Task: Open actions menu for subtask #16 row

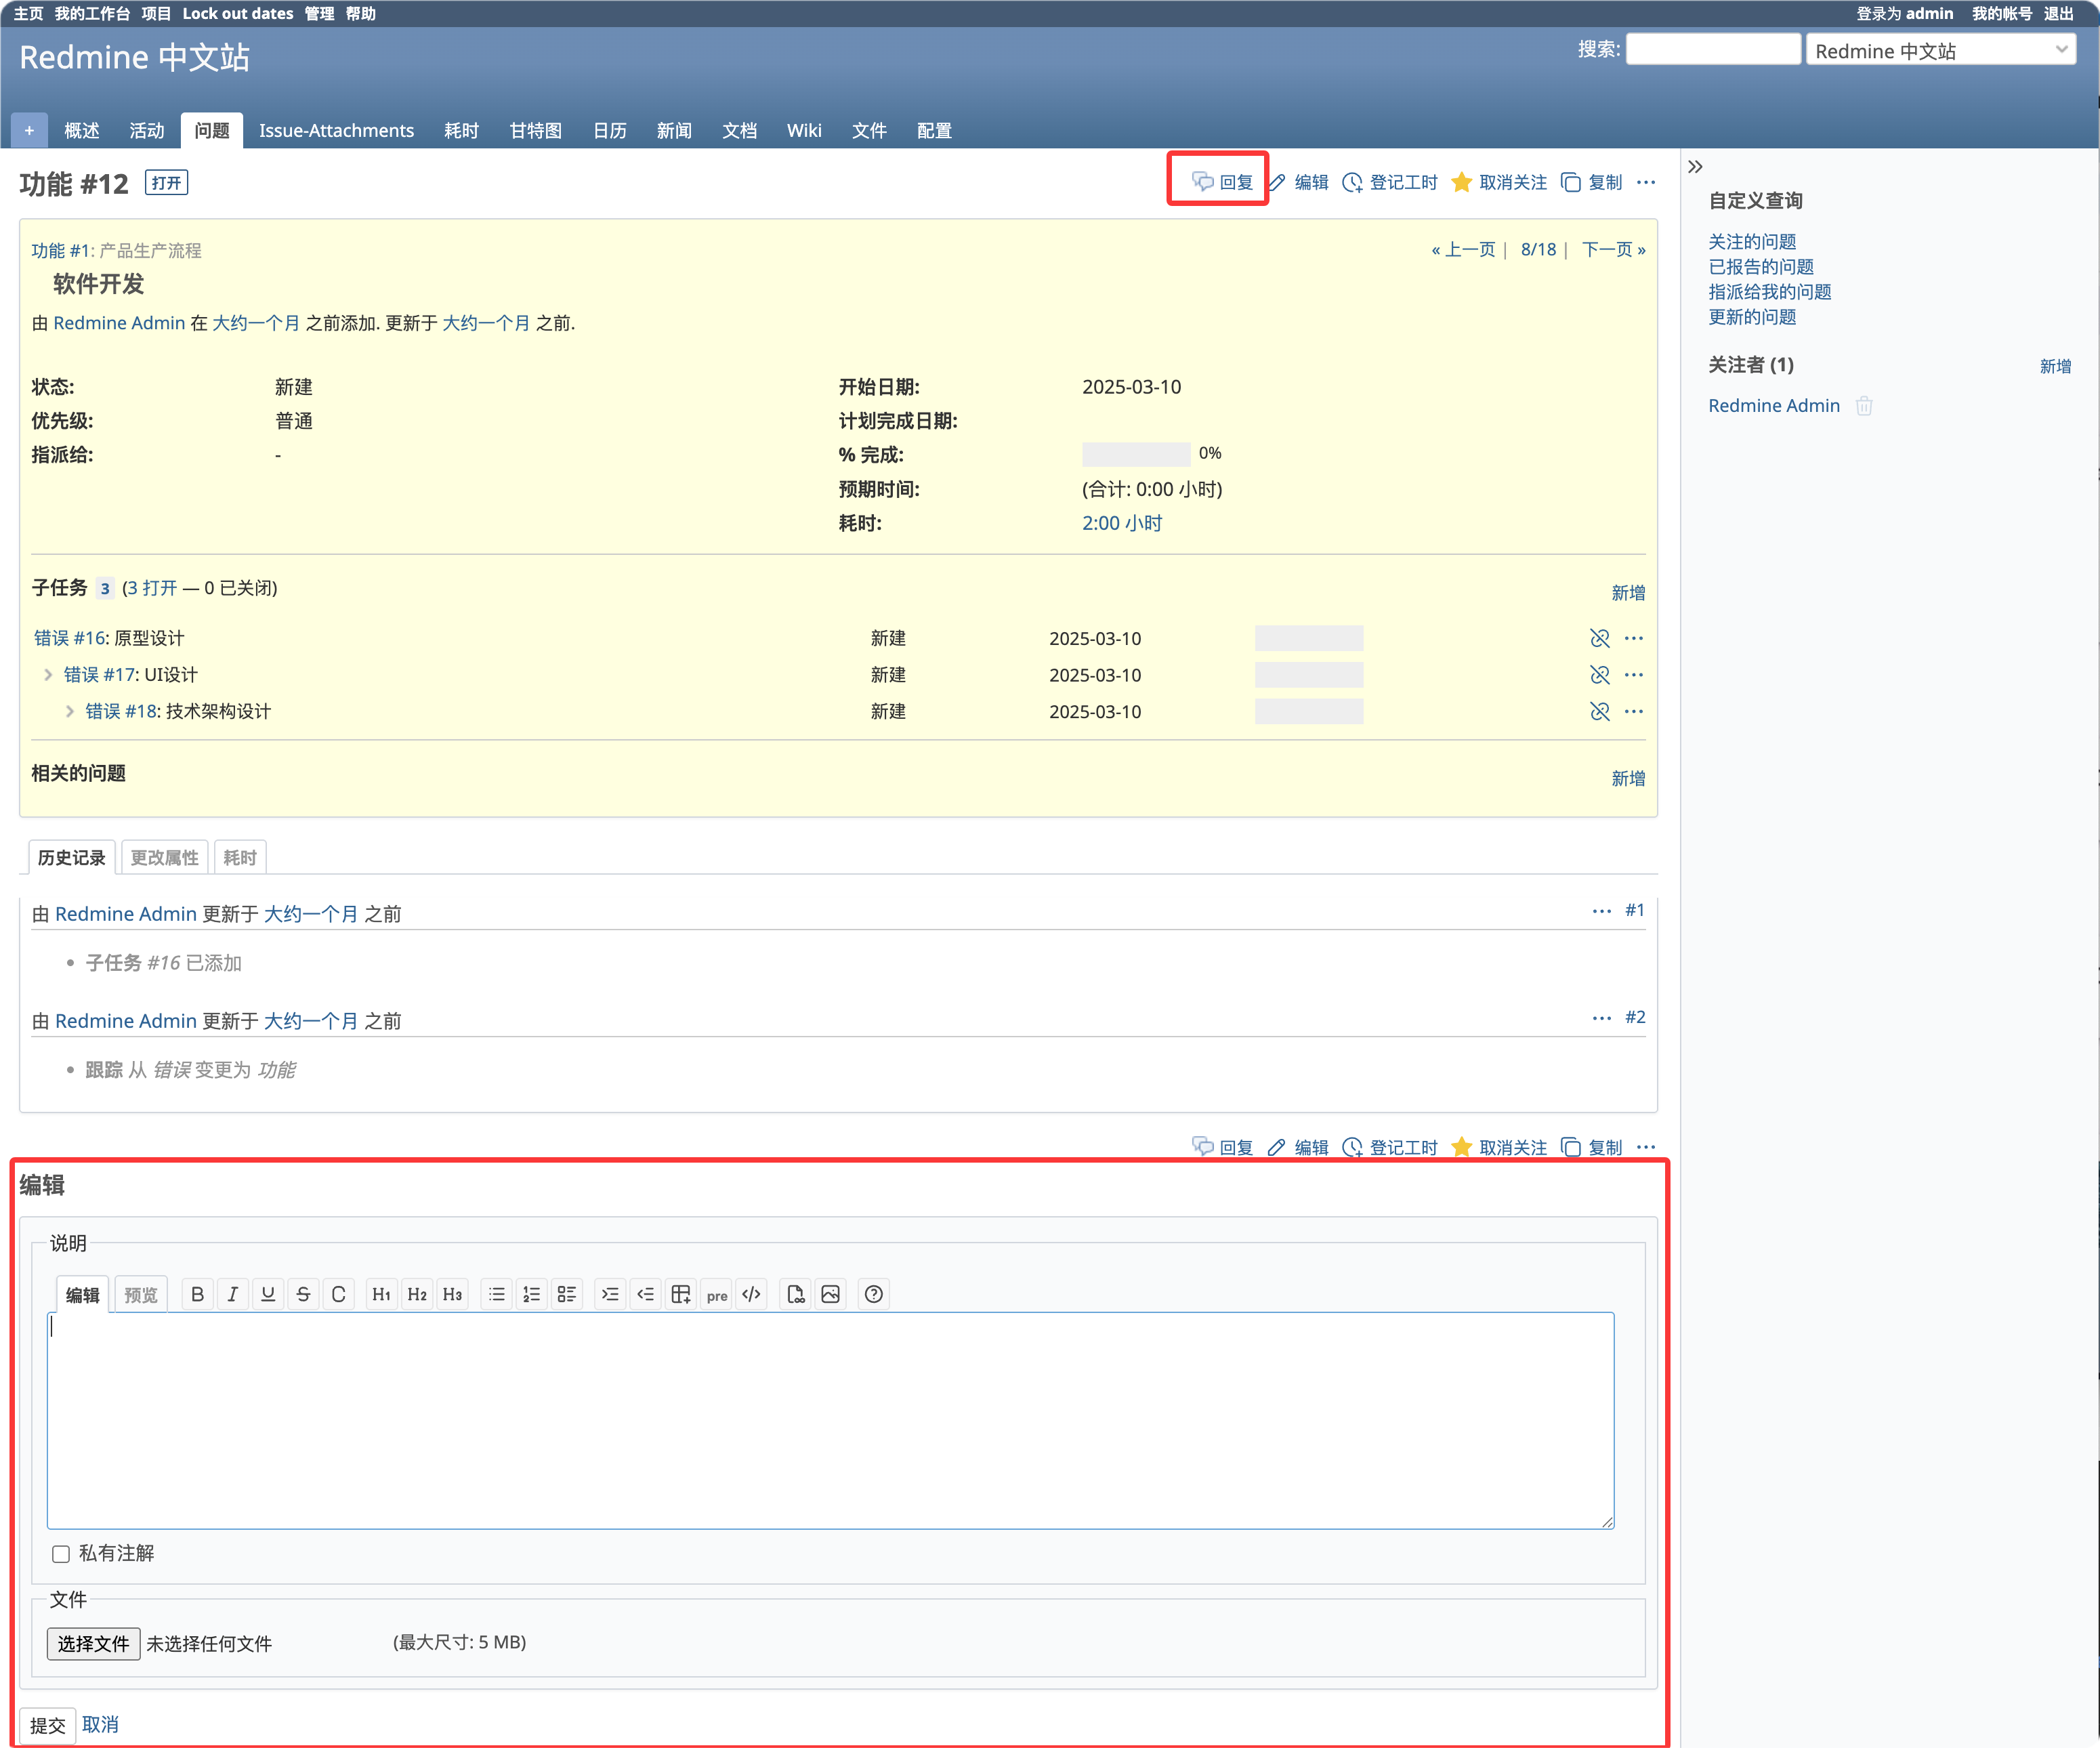Action: point(1633,638)
